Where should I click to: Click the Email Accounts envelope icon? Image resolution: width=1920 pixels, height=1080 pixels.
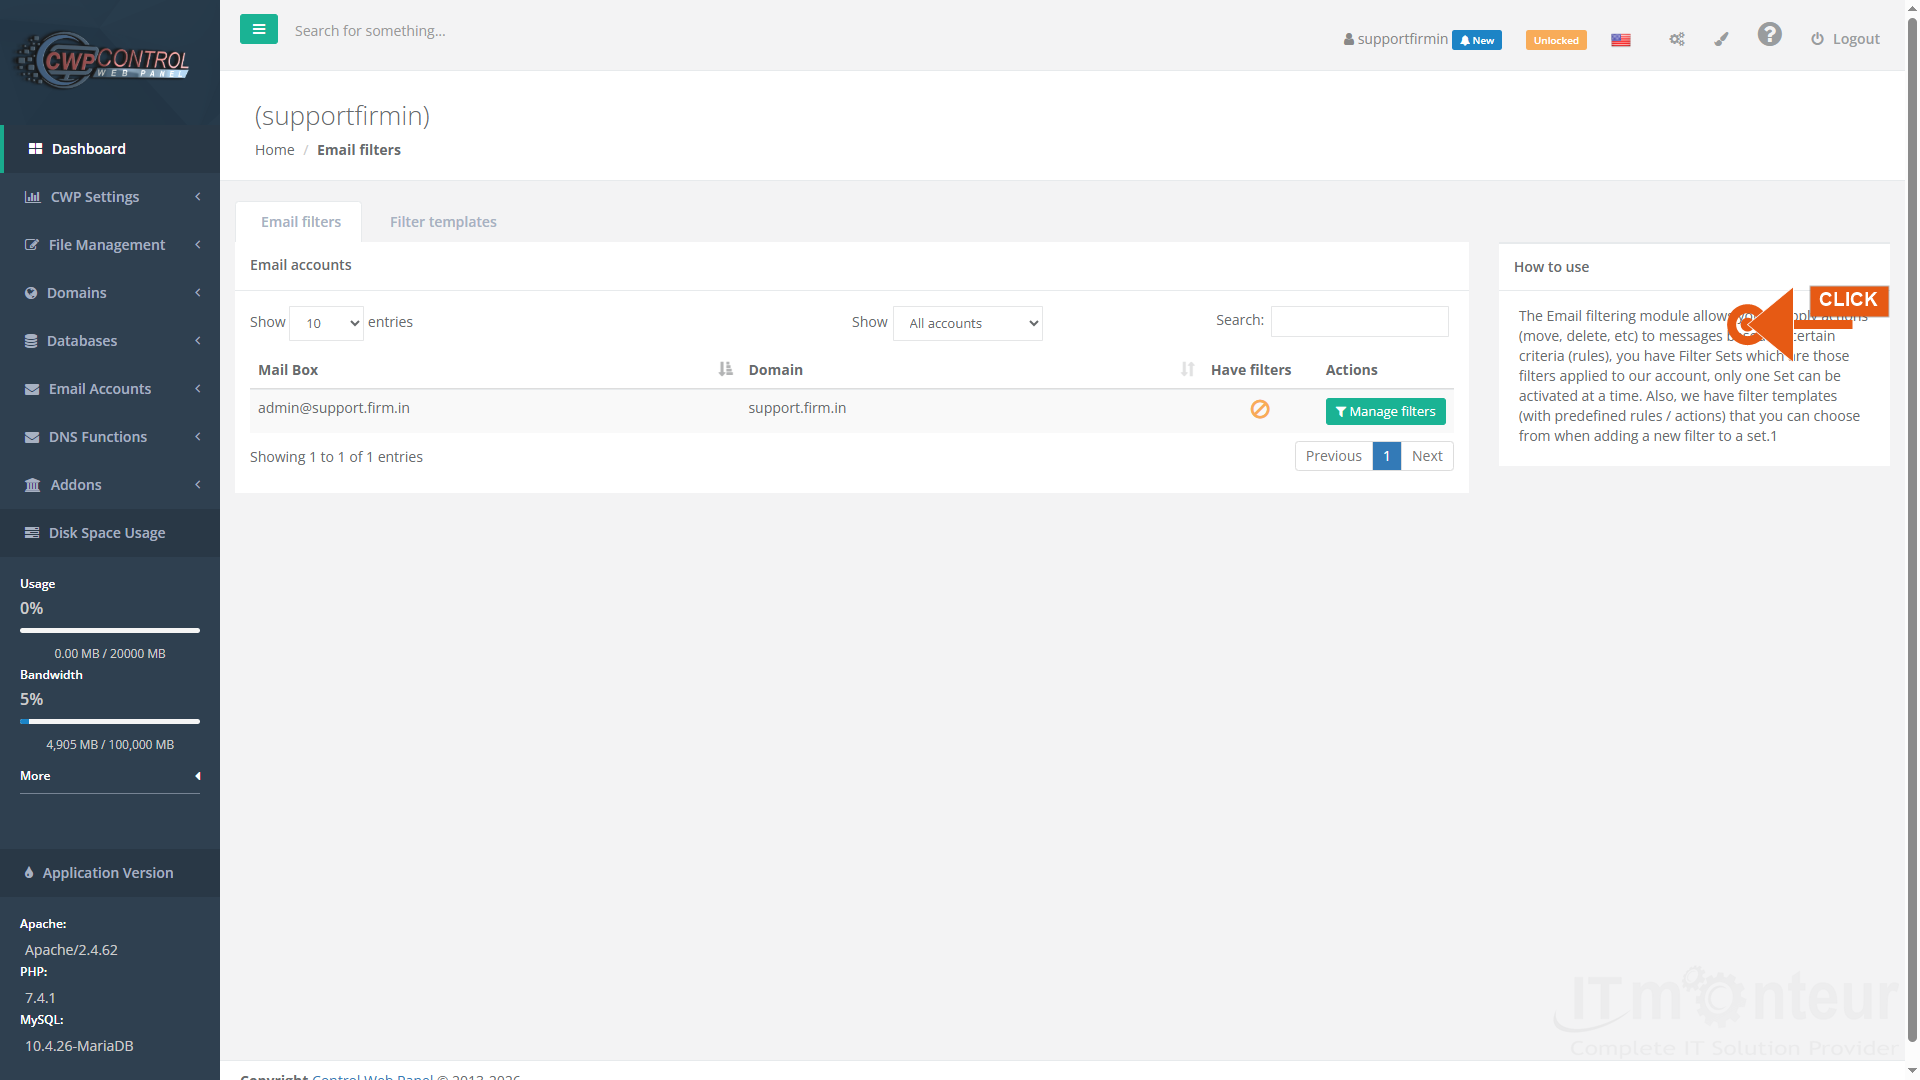click(x=32, y=389)
